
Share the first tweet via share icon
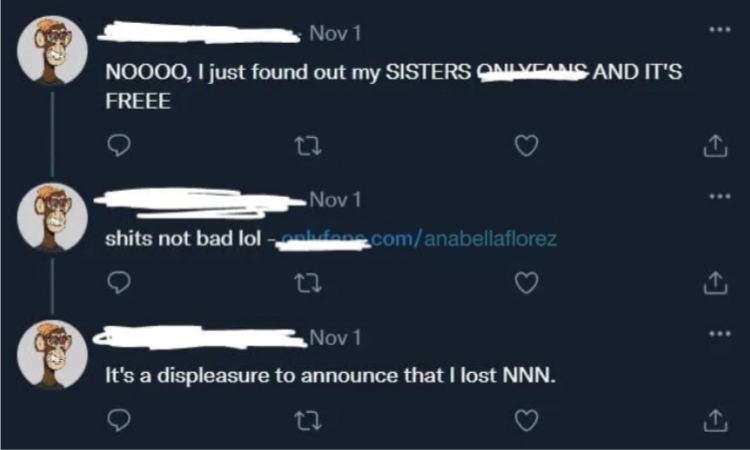click(x=715, y=146)
